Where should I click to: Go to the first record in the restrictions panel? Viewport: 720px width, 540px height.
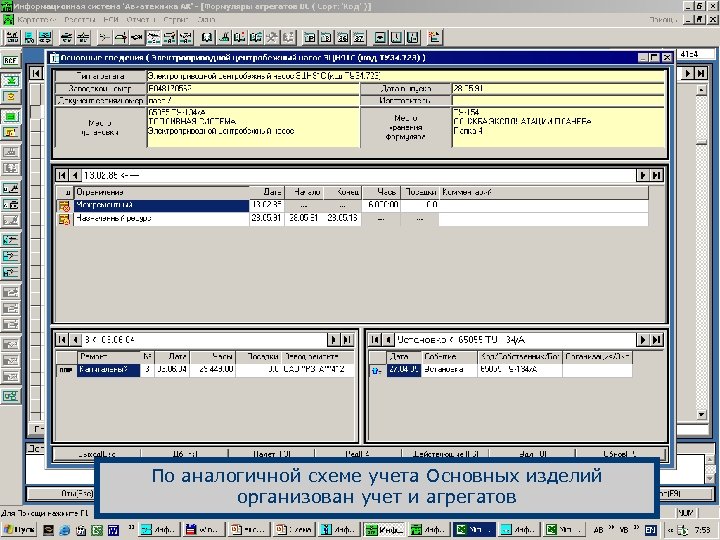click(x=62, y=175)
